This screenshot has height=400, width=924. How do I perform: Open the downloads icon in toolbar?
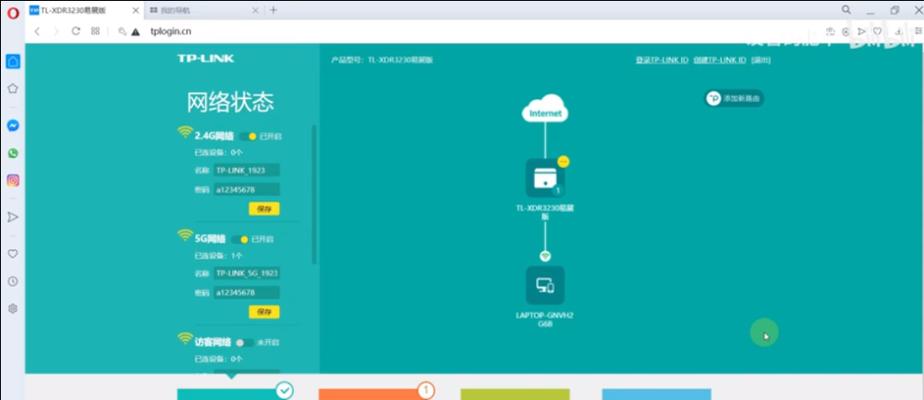(899, 31)
